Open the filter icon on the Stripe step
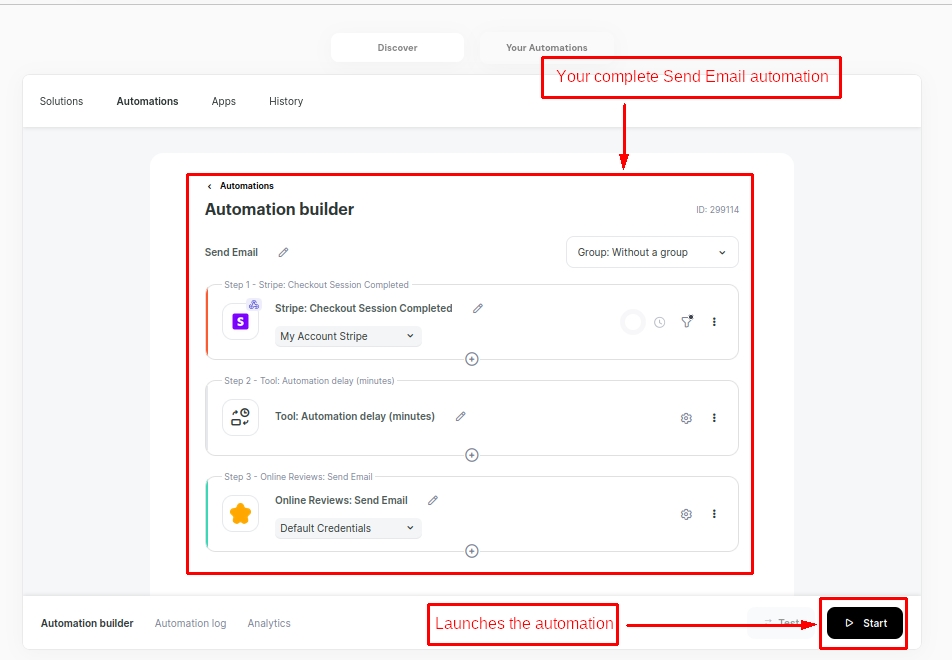The height and width of the screenshot is (660, 952). 687,322
